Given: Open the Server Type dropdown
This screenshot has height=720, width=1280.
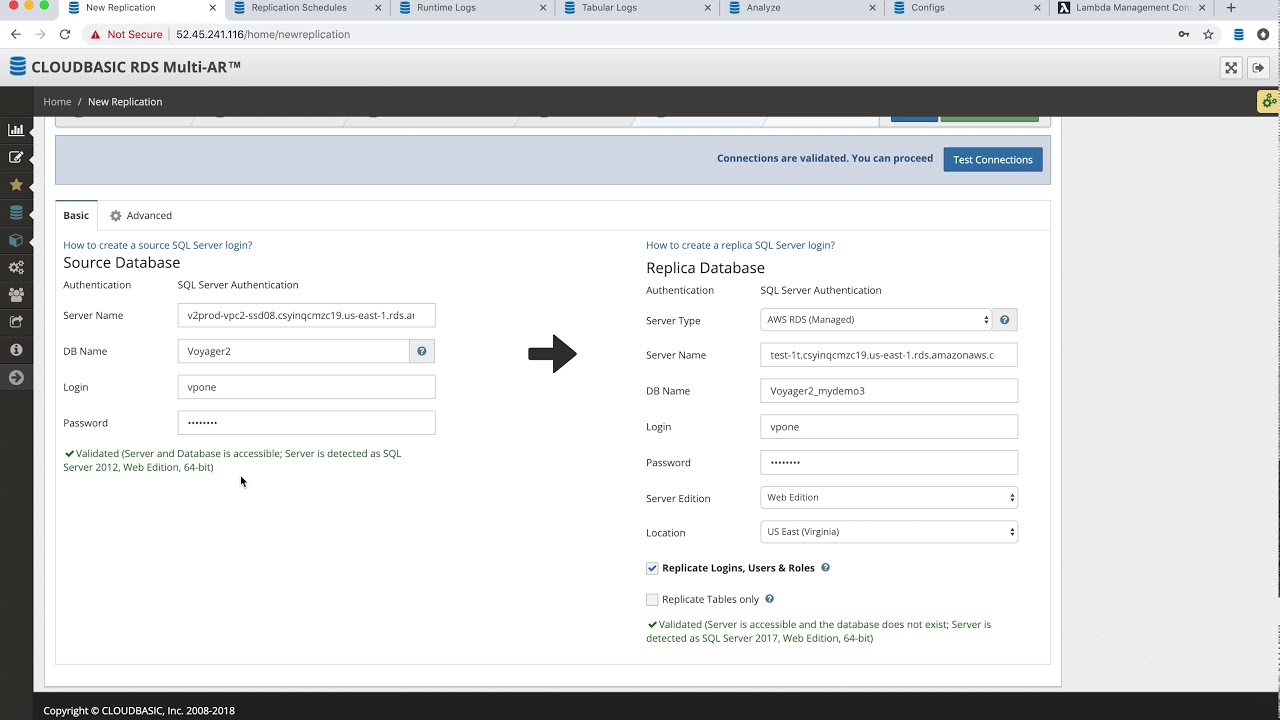Looking at the screenshot, I should (876, 320).
